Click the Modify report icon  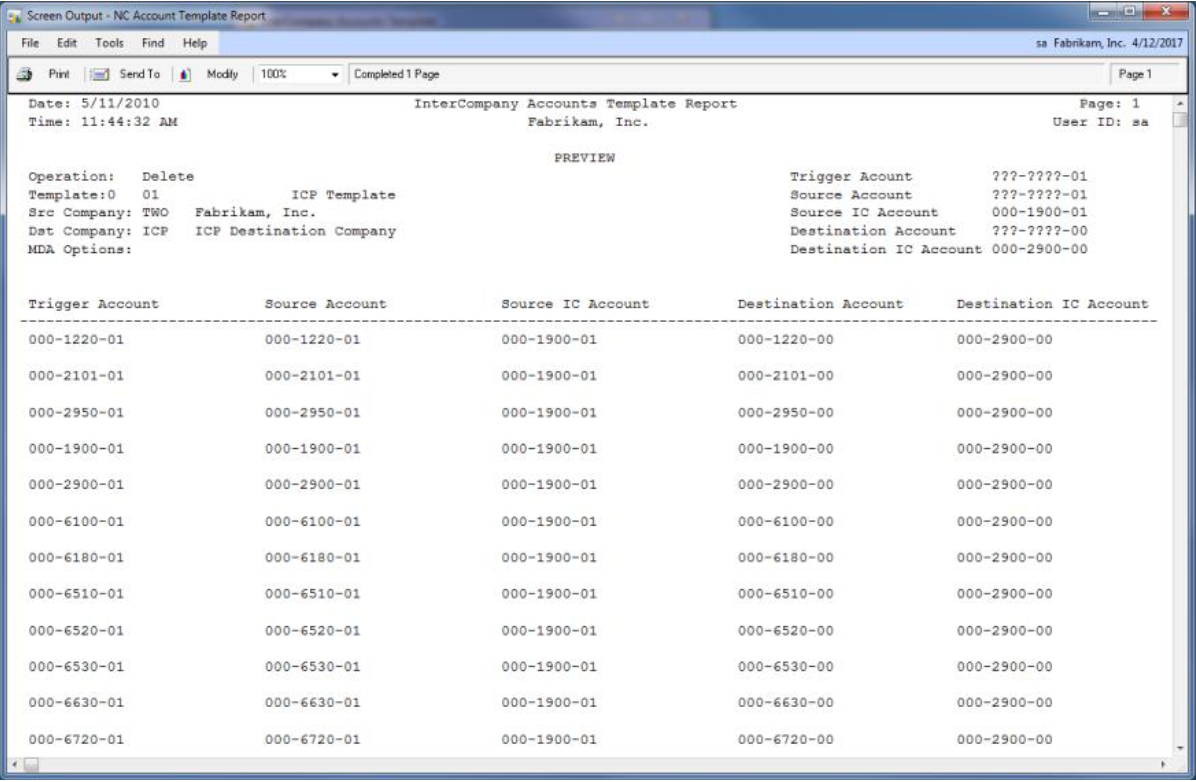(188, 75)
